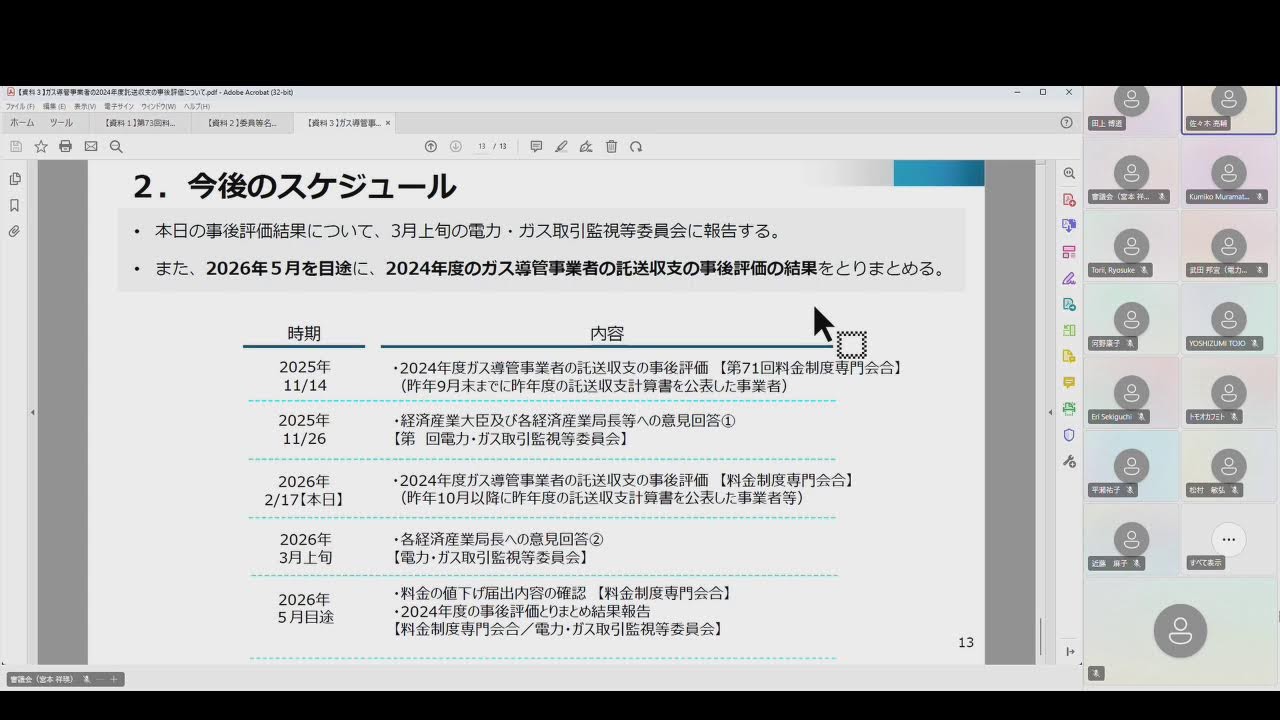Select participant tile 武田 邦宣
Viewport: 1280px width, 720px height.
tap(1228, 246)
